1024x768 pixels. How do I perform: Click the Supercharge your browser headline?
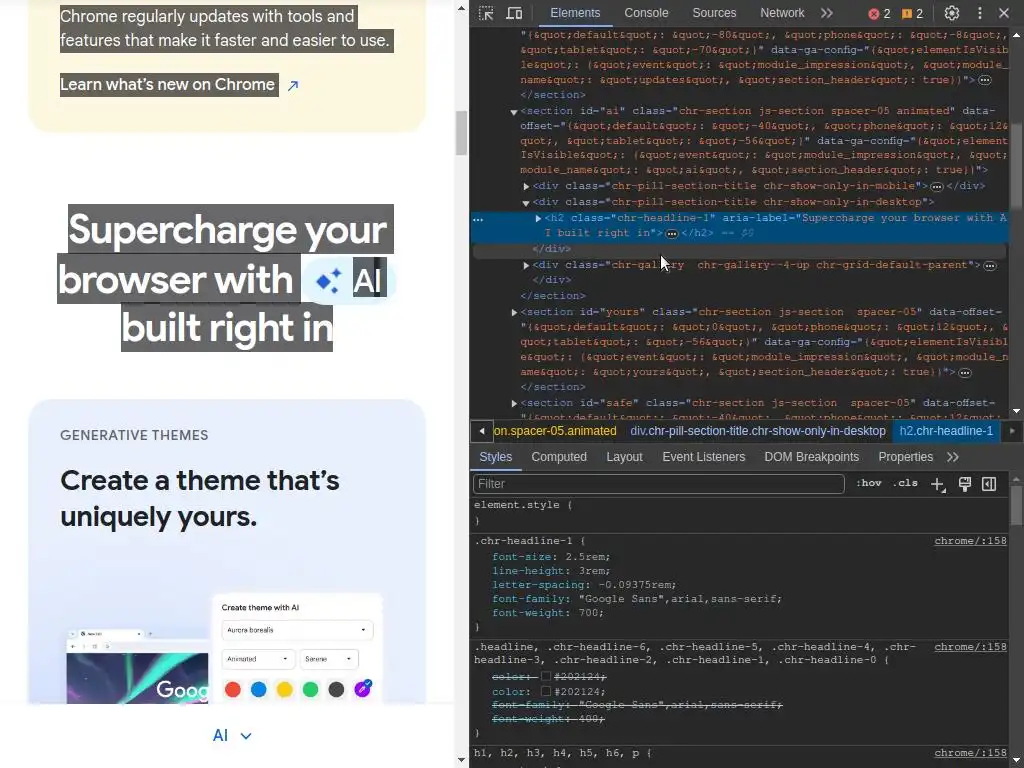coord(227,278)
